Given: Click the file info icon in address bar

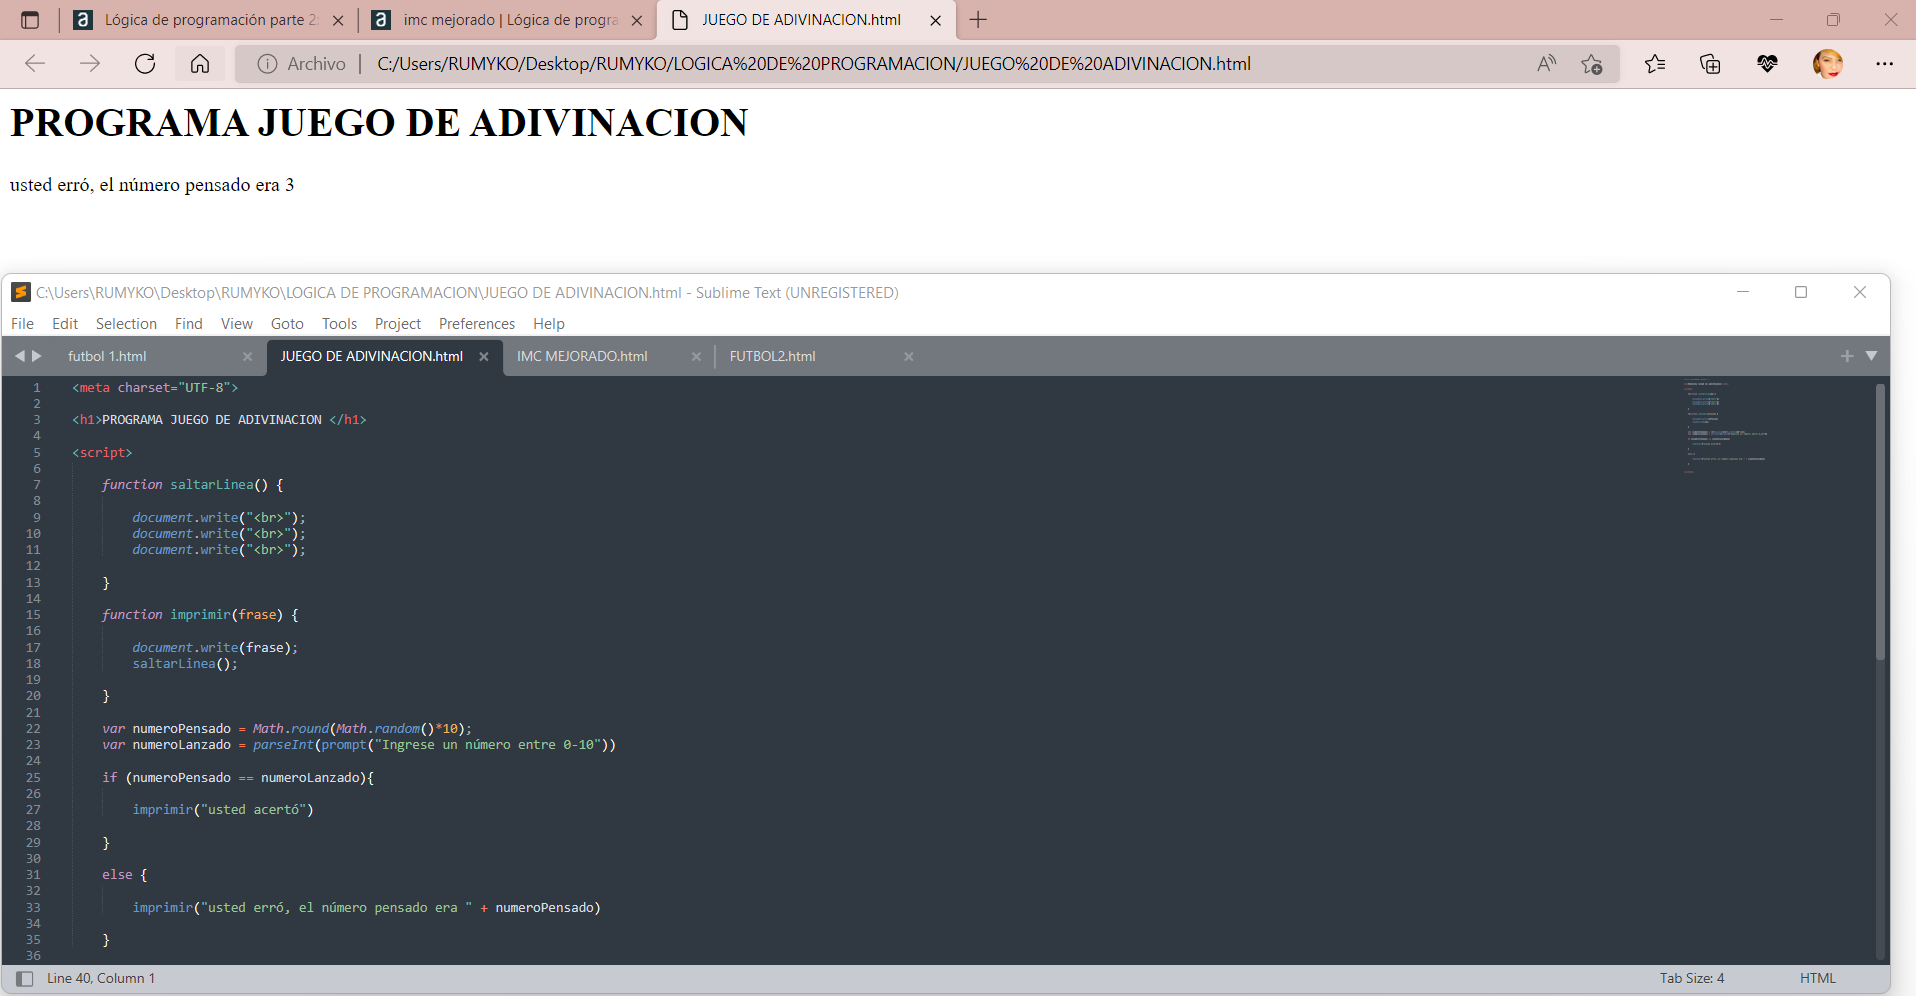Looking at the screenshot, I should [x=267, y=64].
